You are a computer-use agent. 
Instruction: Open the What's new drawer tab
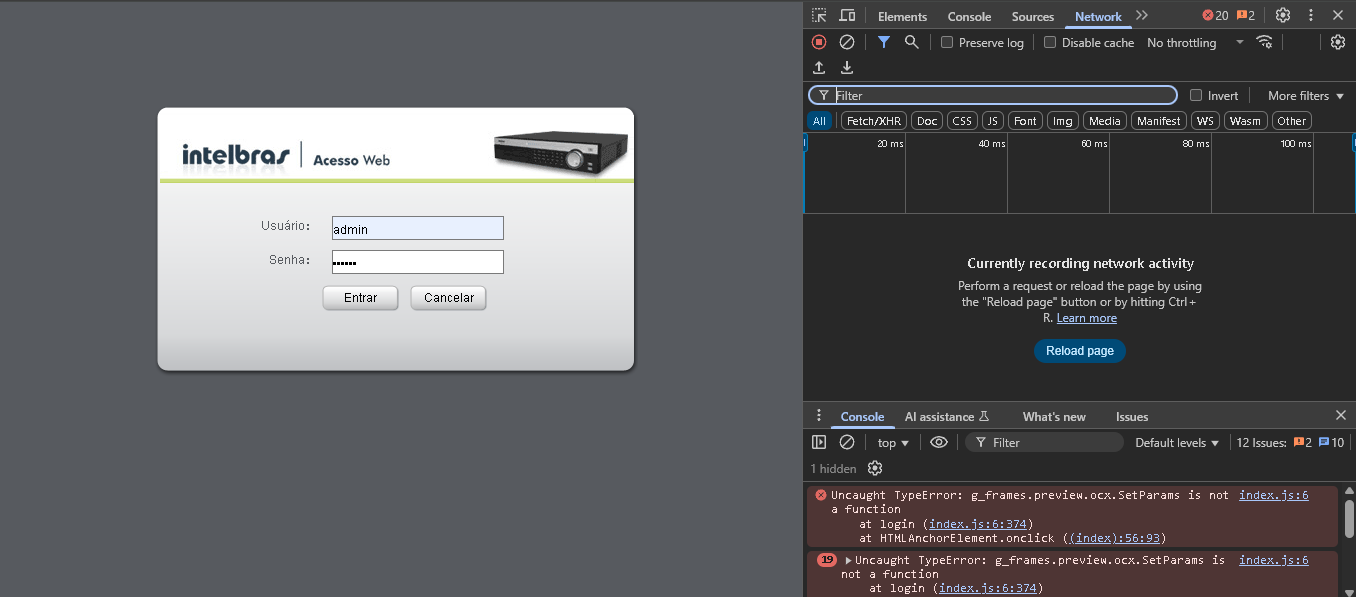pos(1054,416)
